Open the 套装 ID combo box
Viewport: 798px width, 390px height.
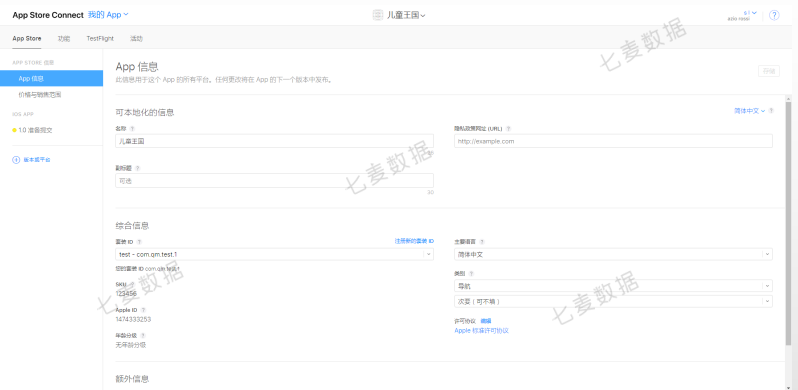point(274,254)
